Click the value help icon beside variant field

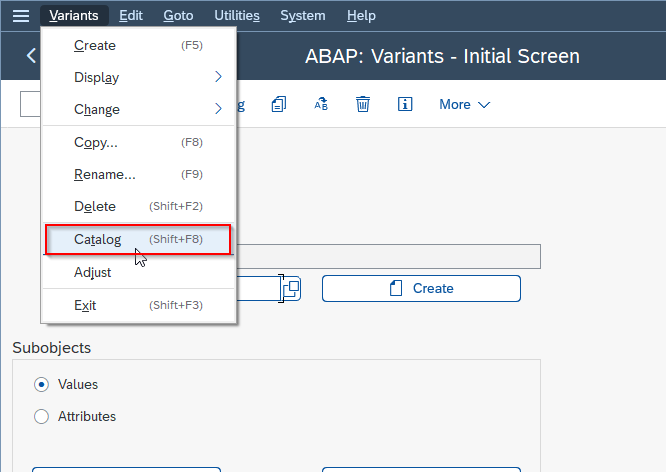(x=292, y=288)
